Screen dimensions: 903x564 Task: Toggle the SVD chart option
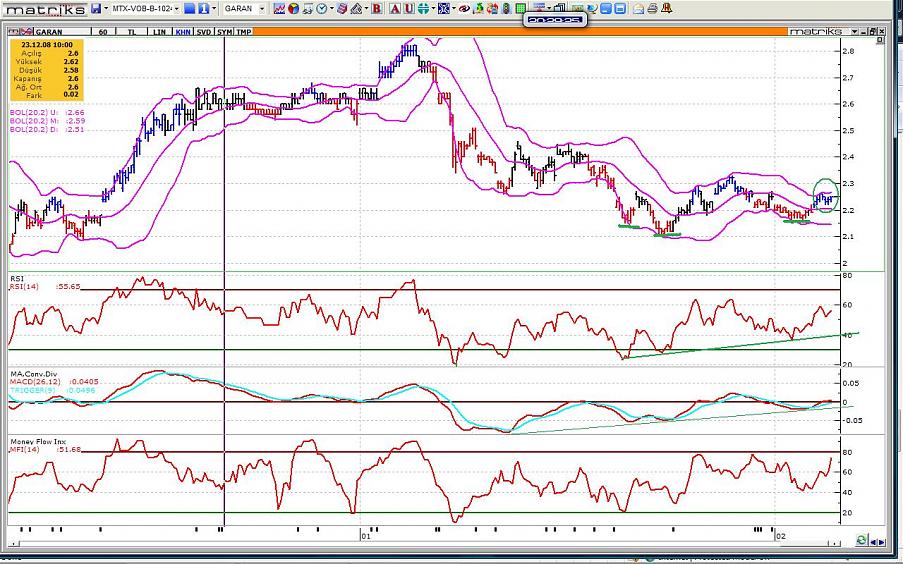203,32
